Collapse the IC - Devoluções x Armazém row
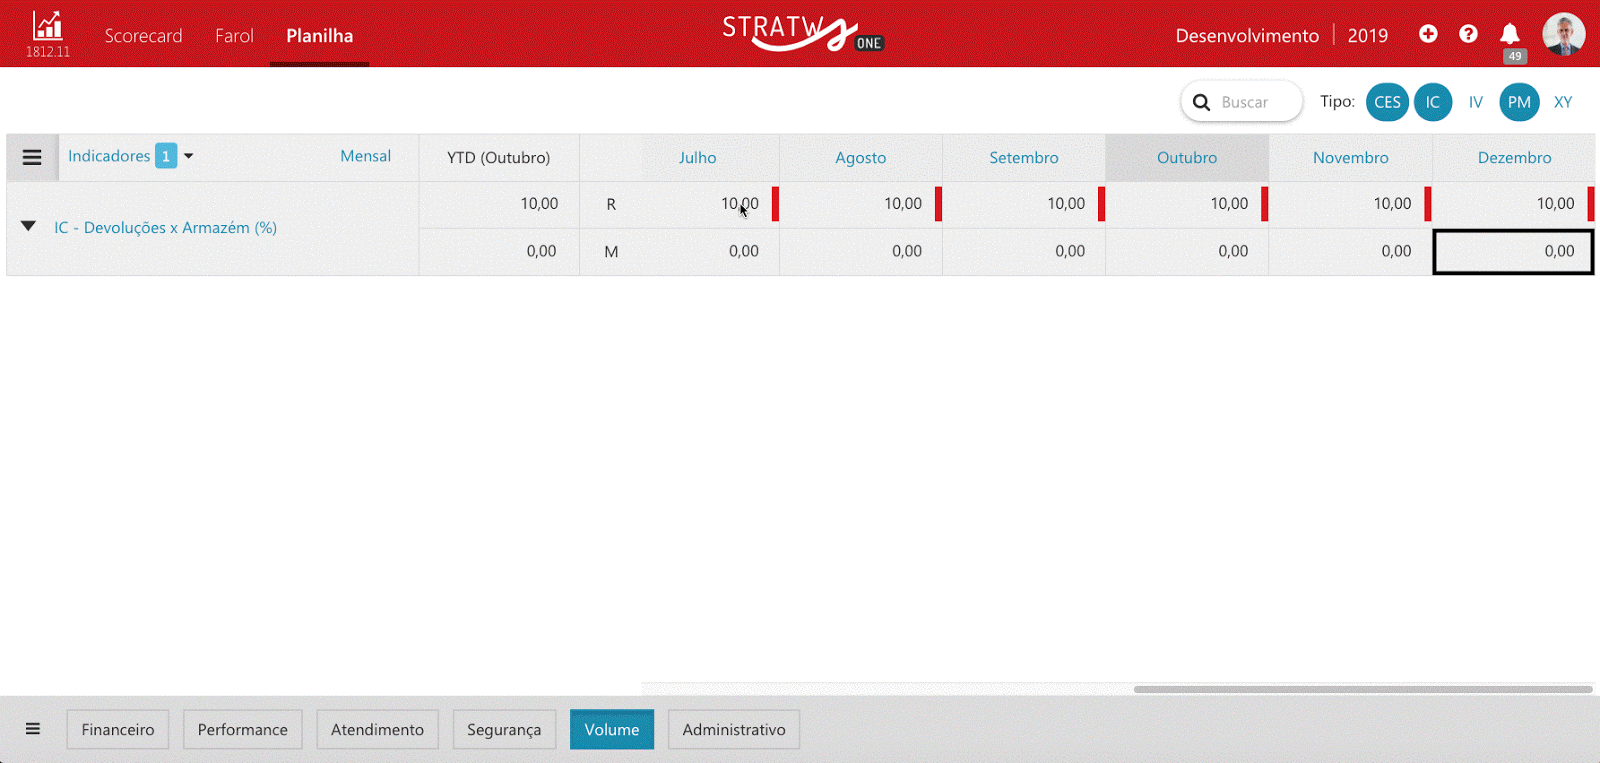 28,226
